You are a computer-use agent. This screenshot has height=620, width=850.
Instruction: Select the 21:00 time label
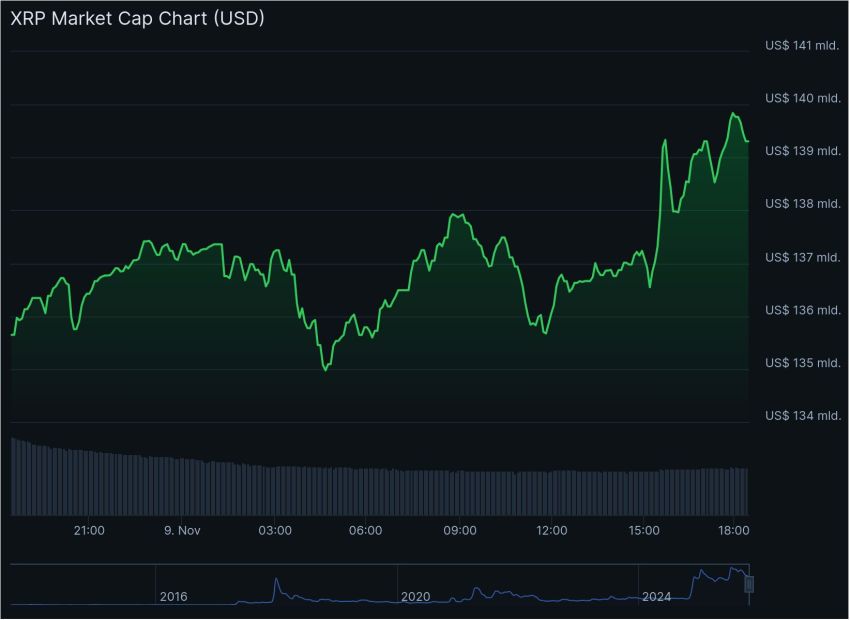(x=90, y=531)
